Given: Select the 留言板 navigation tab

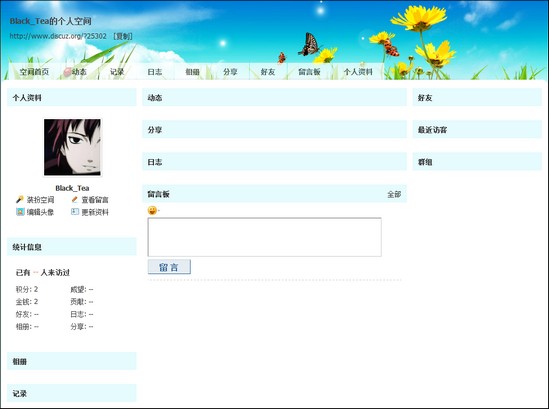Looking at the screenshot, I should pyautogui.click(x=309, y=72).
